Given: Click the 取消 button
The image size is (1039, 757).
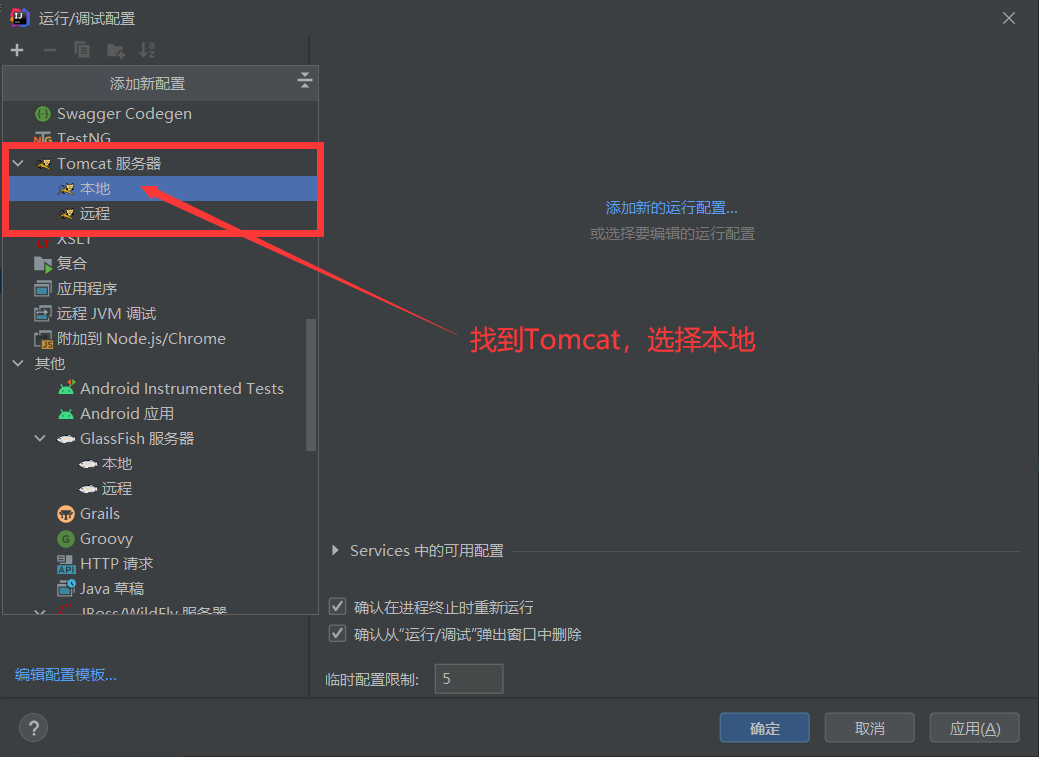Looking at the screenshot, I should tap(869, 728).
